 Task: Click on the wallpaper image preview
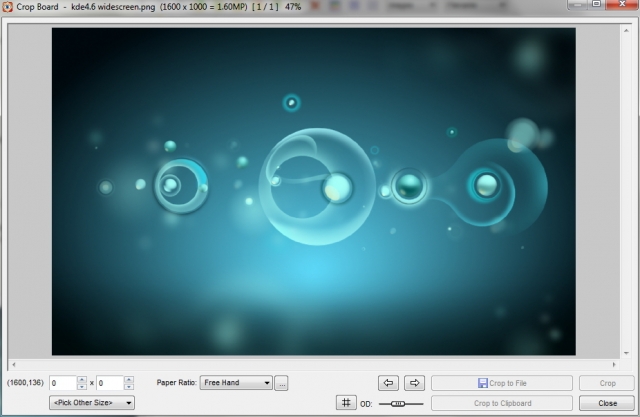[x=313, y=190]
